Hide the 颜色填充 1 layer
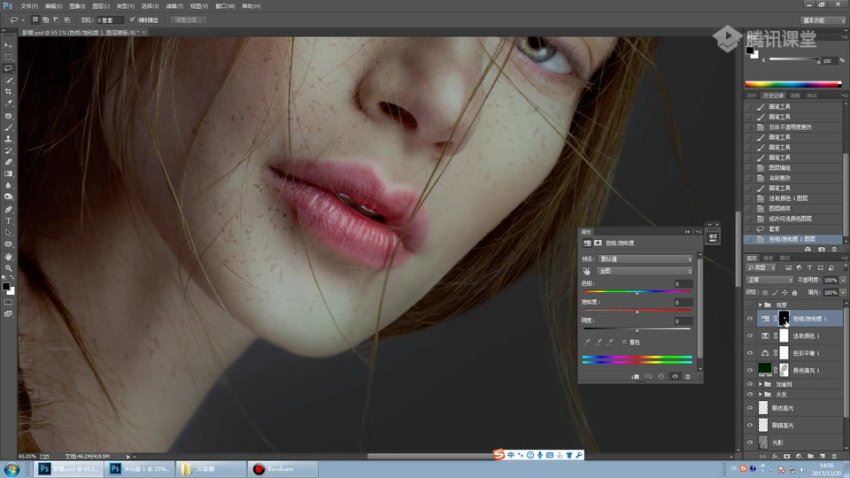 coord(750,371)
